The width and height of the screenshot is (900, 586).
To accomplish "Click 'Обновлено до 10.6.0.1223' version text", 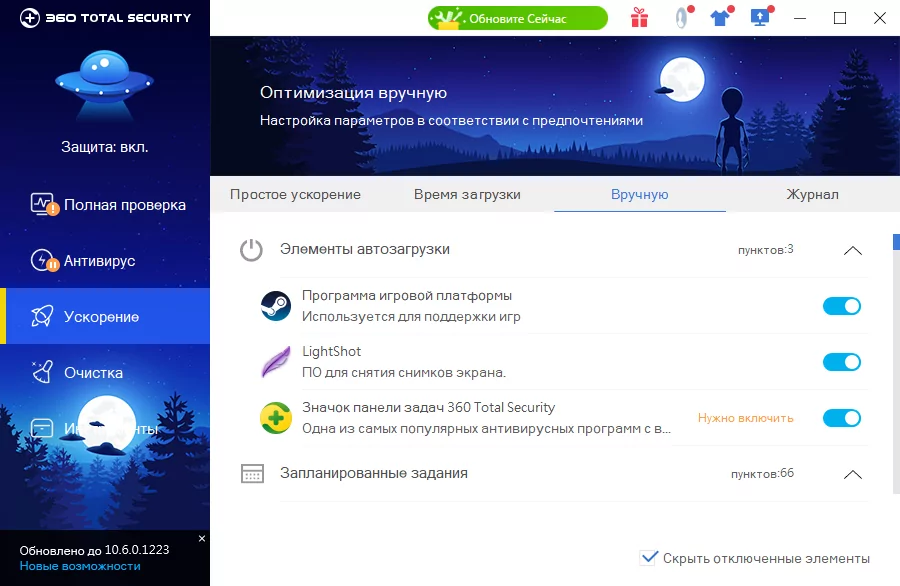I will (94, 550).
